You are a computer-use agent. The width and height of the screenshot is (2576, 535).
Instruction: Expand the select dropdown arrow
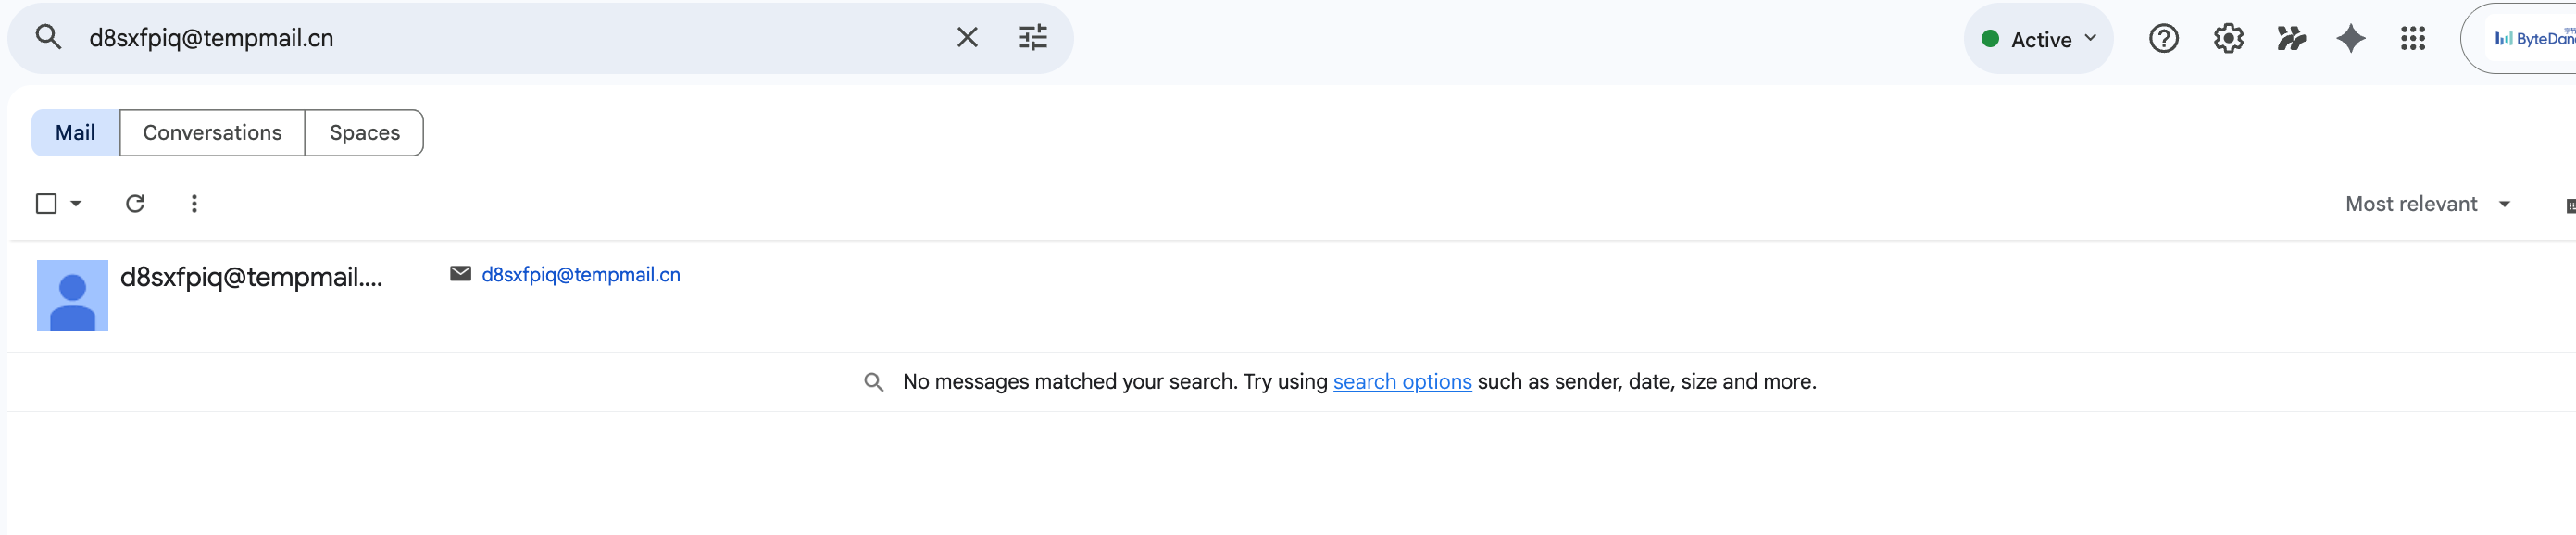point(76,204)
